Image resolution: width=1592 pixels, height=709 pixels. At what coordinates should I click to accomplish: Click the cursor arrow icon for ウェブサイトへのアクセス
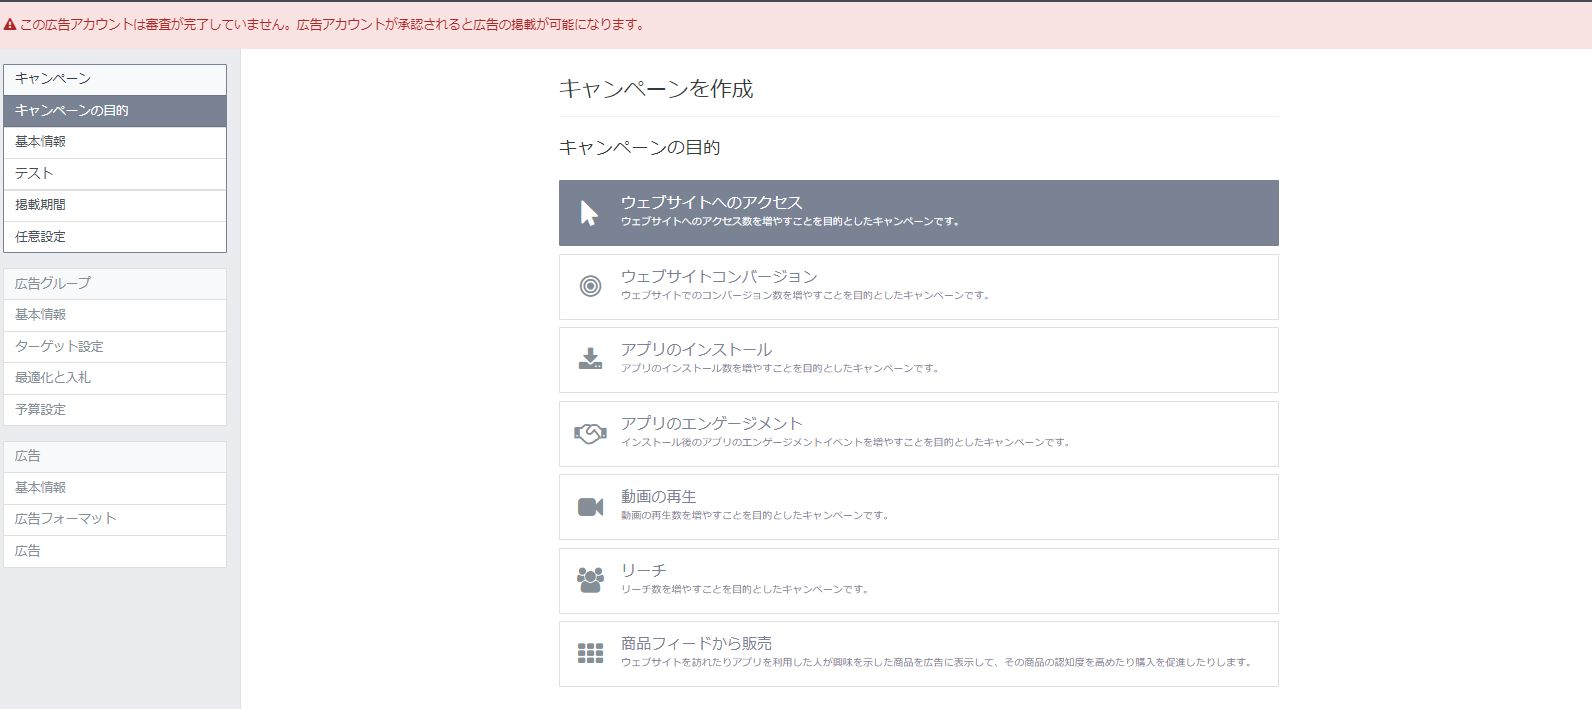pos(589,213)
